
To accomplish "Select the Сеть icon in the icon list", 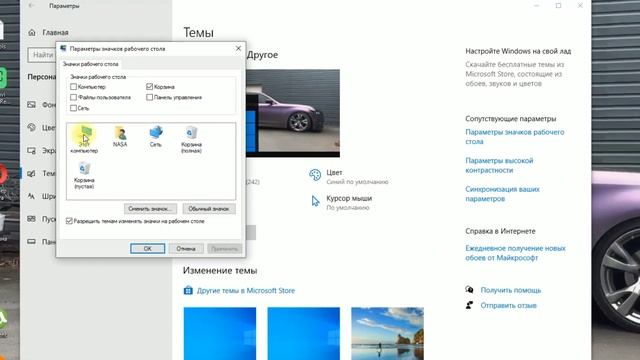I will point(156,137).
